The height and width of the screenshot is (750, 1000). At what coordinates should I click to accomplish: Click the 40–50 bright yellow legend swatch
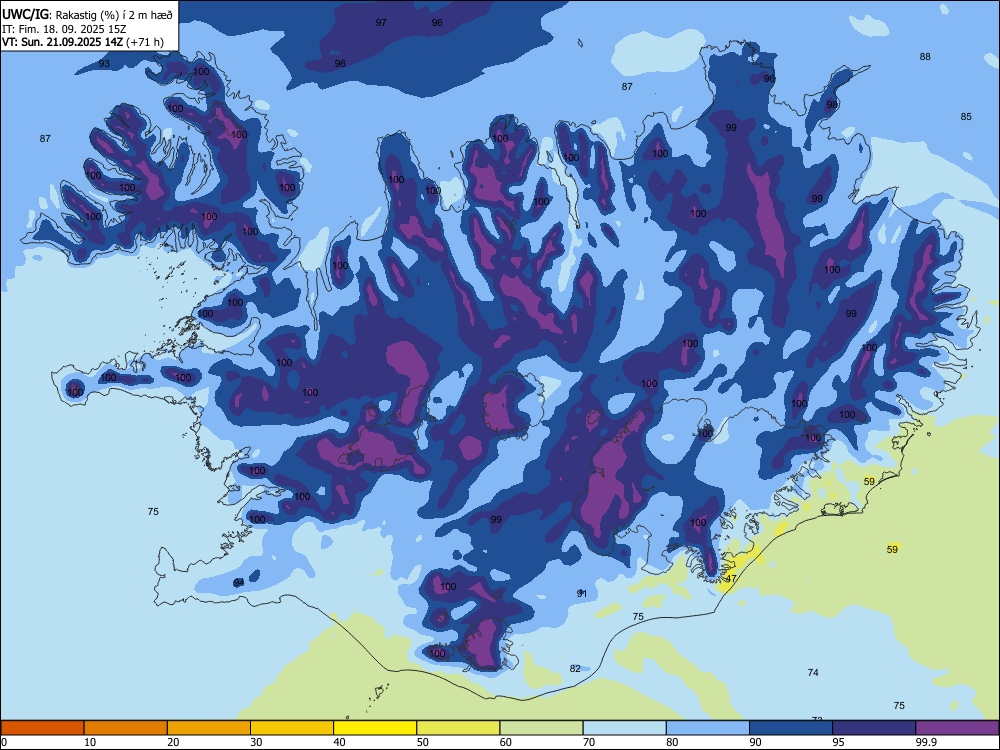click(x=375, y=728)
